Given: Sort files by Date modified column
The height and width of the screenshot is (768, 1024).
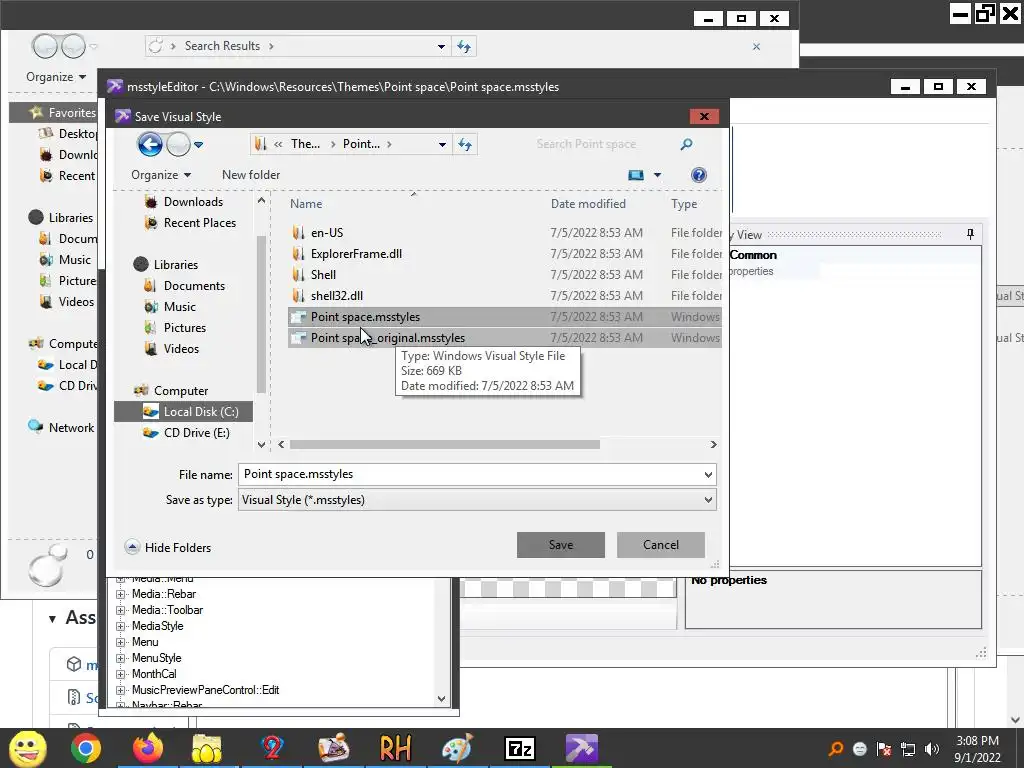Looking at the screenshot, I should [588, 204].
